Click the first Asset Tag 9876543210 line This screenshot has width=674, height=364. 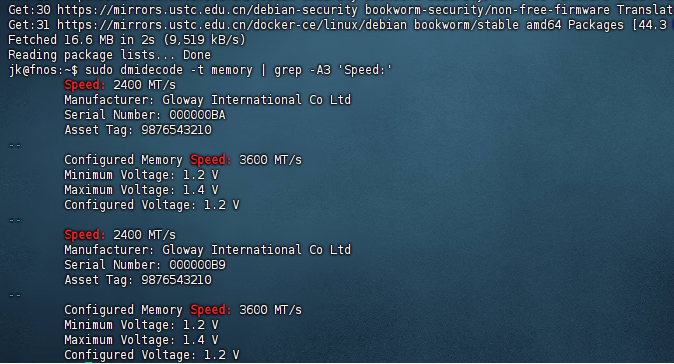click(x=138, y=130)
